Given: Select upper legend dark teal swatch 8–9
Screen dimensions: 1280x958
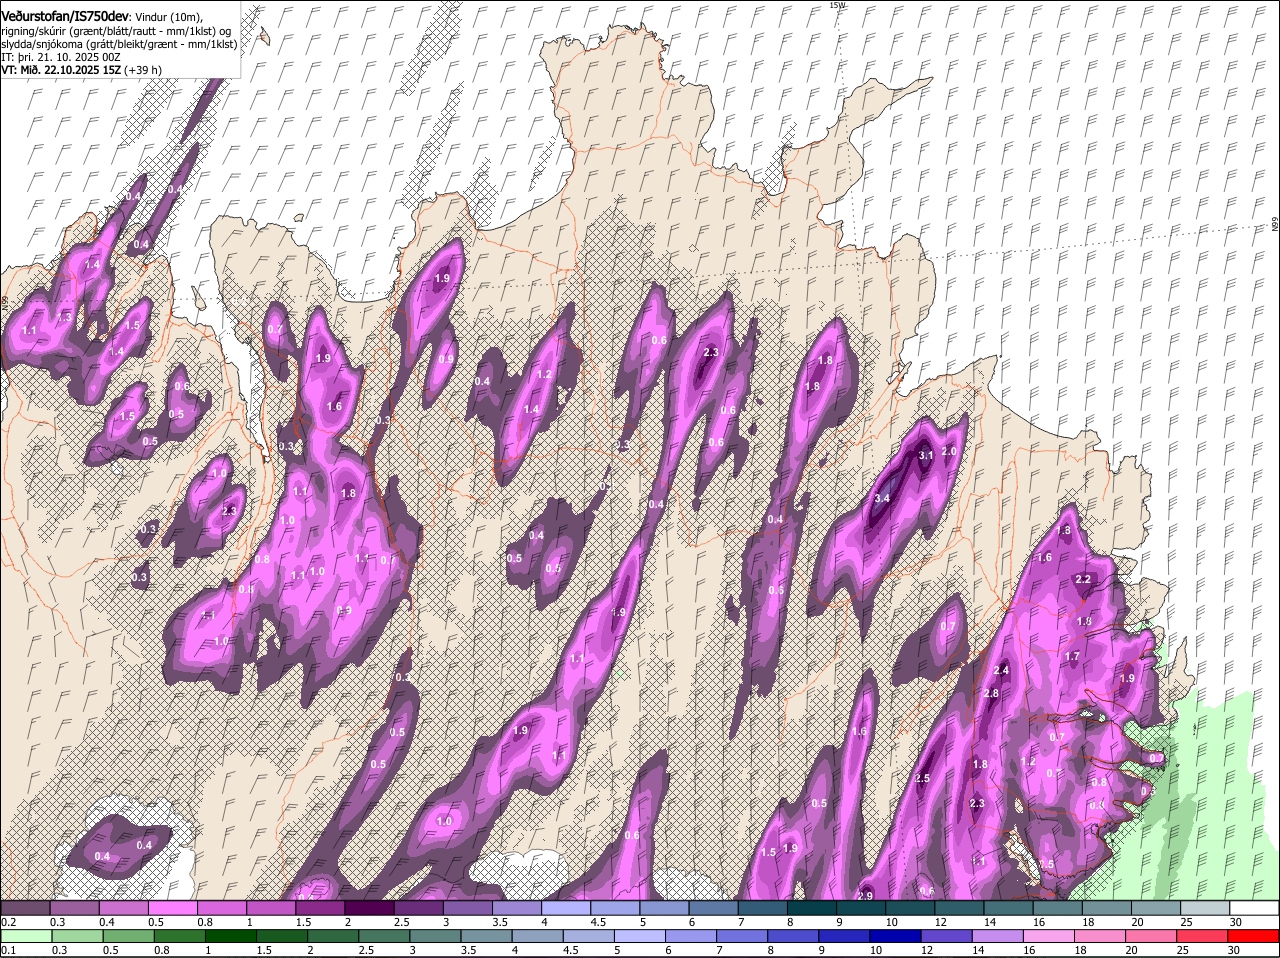Looking at the screenshot, I should pos(812,908).
